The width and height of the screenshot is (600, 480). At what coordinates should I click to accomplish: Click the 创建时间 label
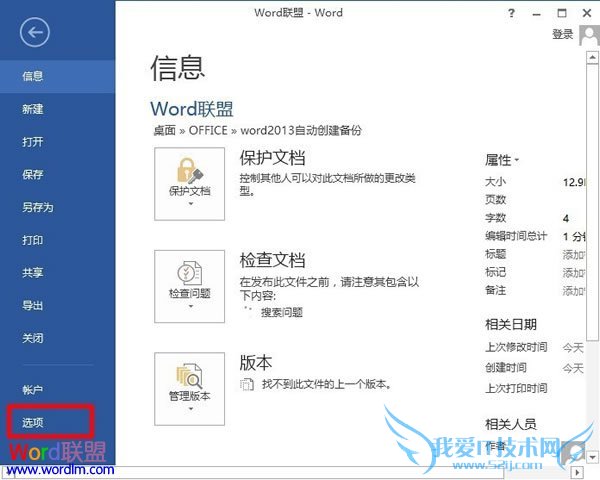pos(506,368)
